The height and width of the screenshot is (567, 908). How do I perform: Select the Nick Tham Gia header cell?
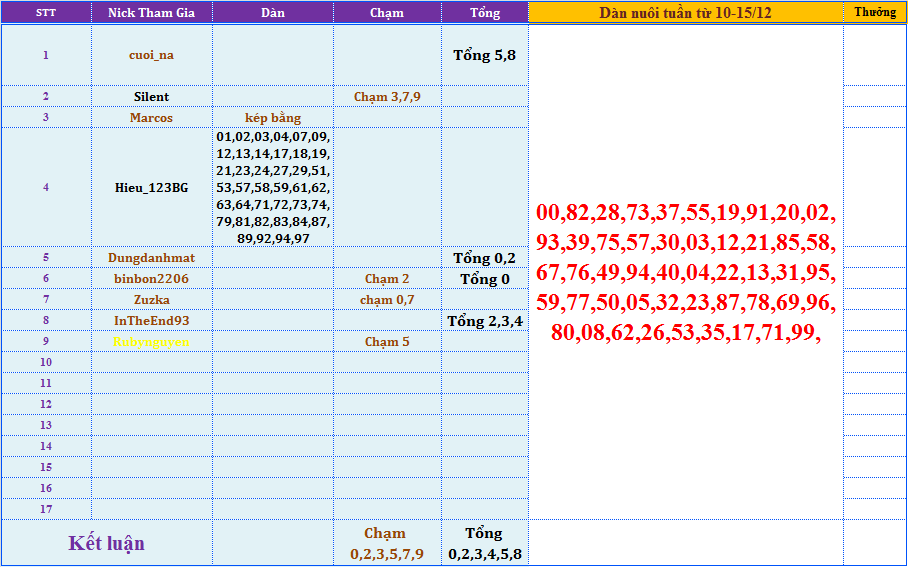[x=151, y=13]
